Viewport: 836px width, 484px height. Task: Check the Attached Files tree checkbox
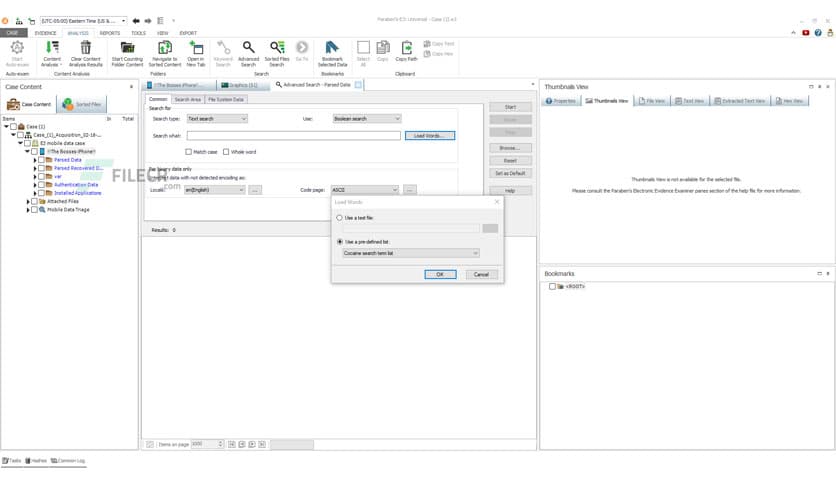click(x=34, y=202)
